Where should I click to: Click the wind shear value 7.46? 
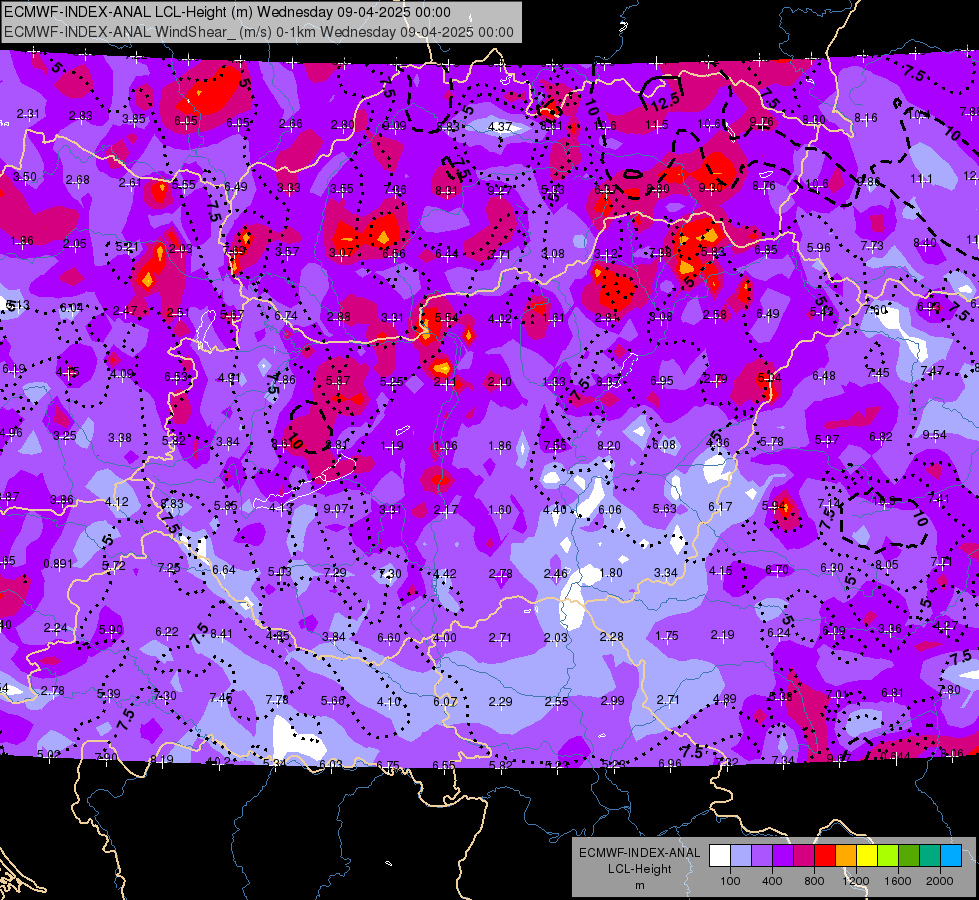221,698
